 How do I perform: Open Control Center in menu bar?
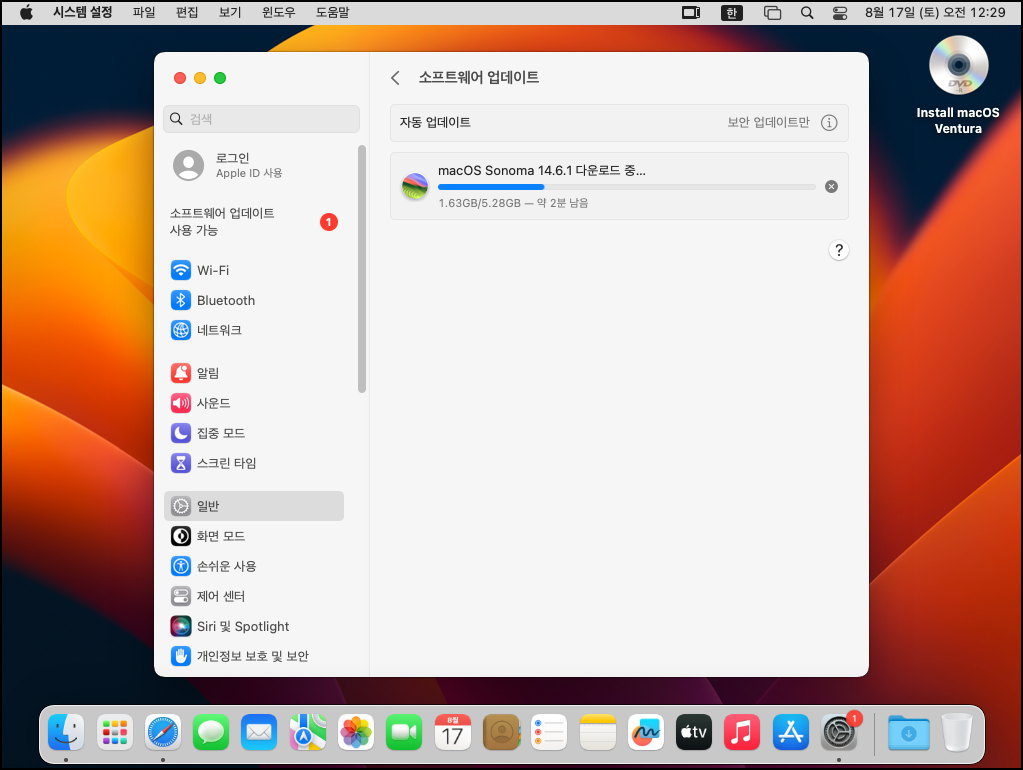pyautogui.click(x=840, y=12)
